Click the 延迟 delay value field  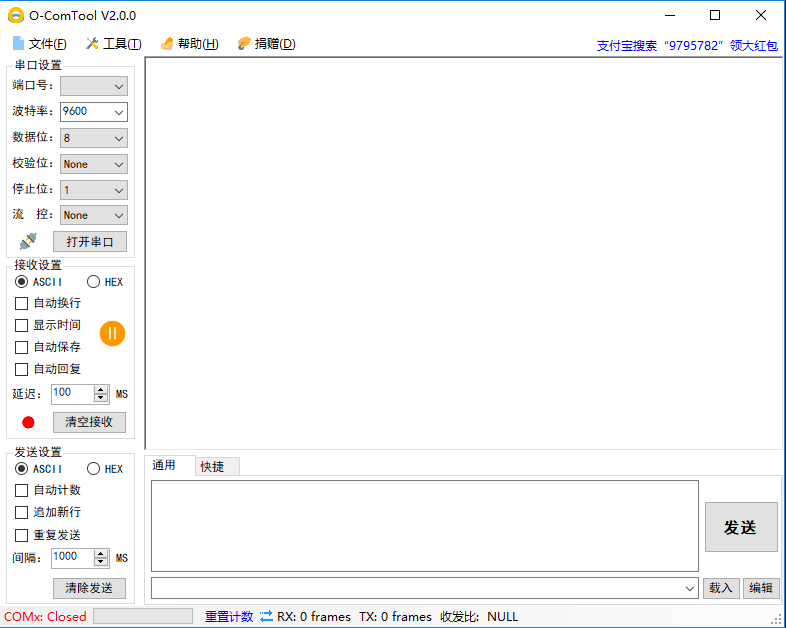coord(73,393)
